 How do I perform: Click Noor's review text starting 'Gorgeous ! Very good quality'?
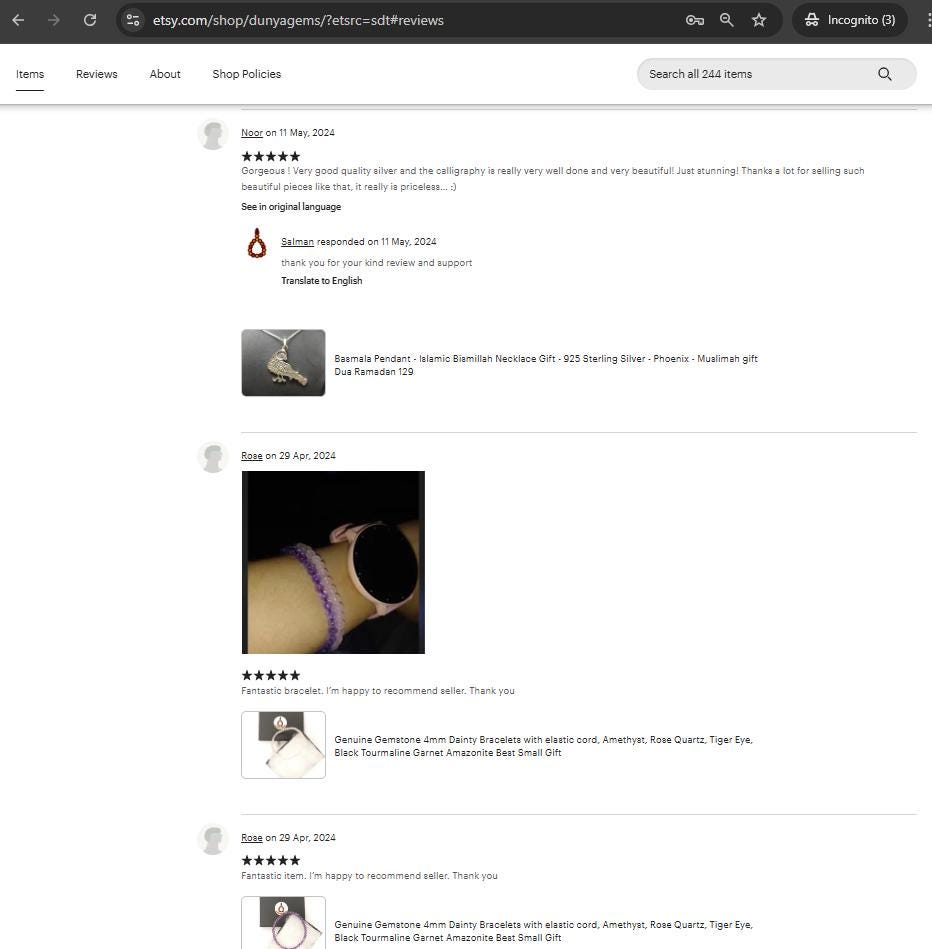point(553,179)
